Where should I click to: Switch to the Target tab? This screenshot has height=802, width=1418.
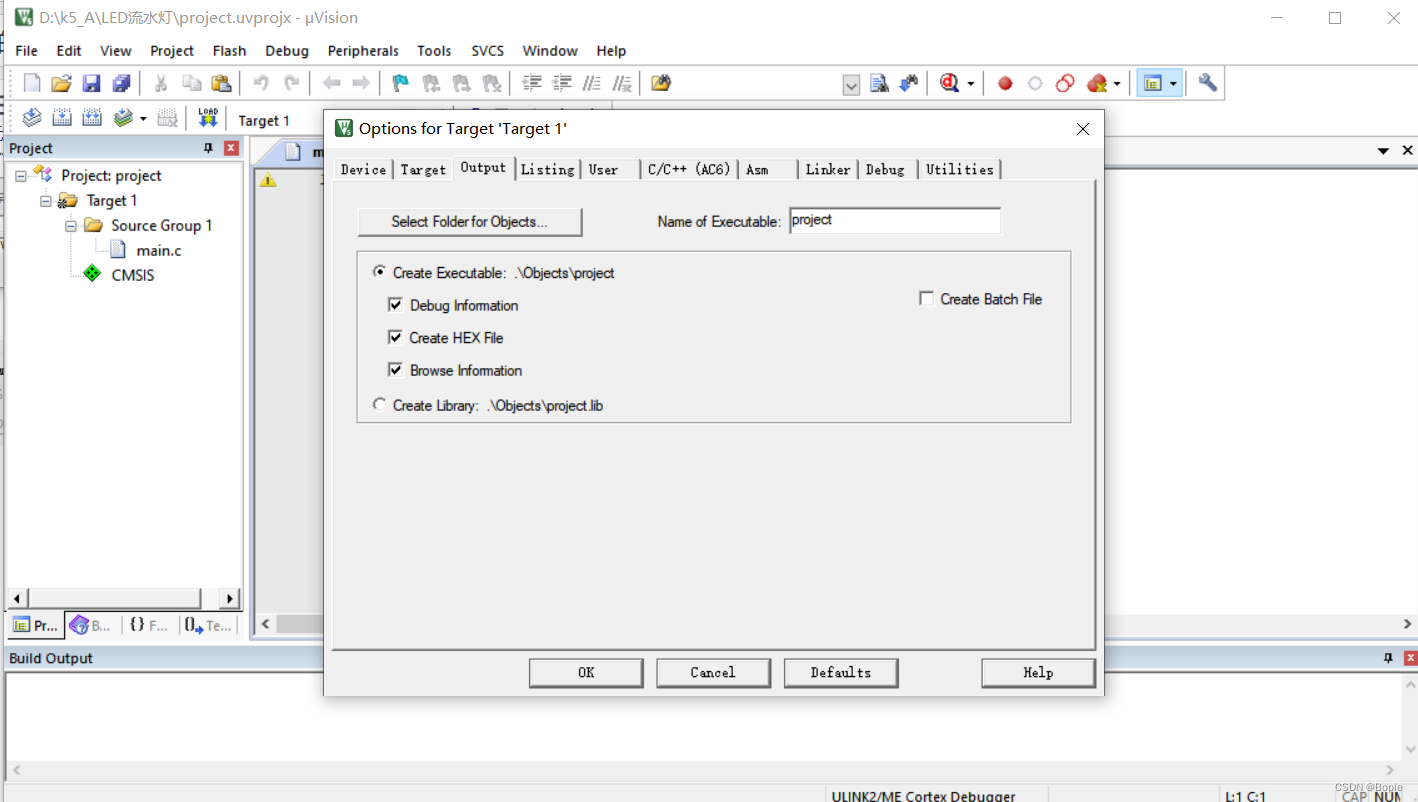tap(423, 170)
